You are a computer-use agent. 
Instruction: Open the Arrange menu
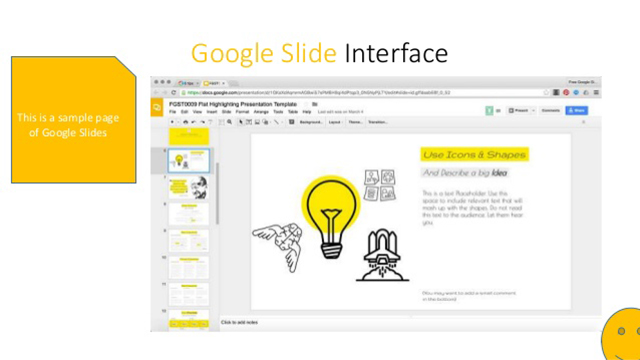click(261, 112)
